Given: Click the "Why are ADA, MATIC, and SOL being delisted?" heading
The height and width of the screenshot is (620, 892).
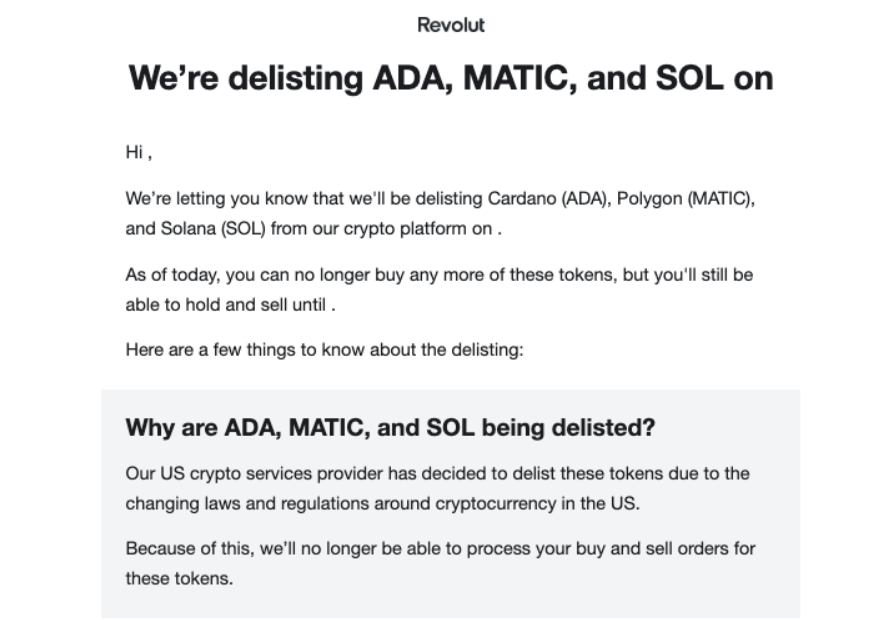Looking at the screenshot, I should [390, 428].
